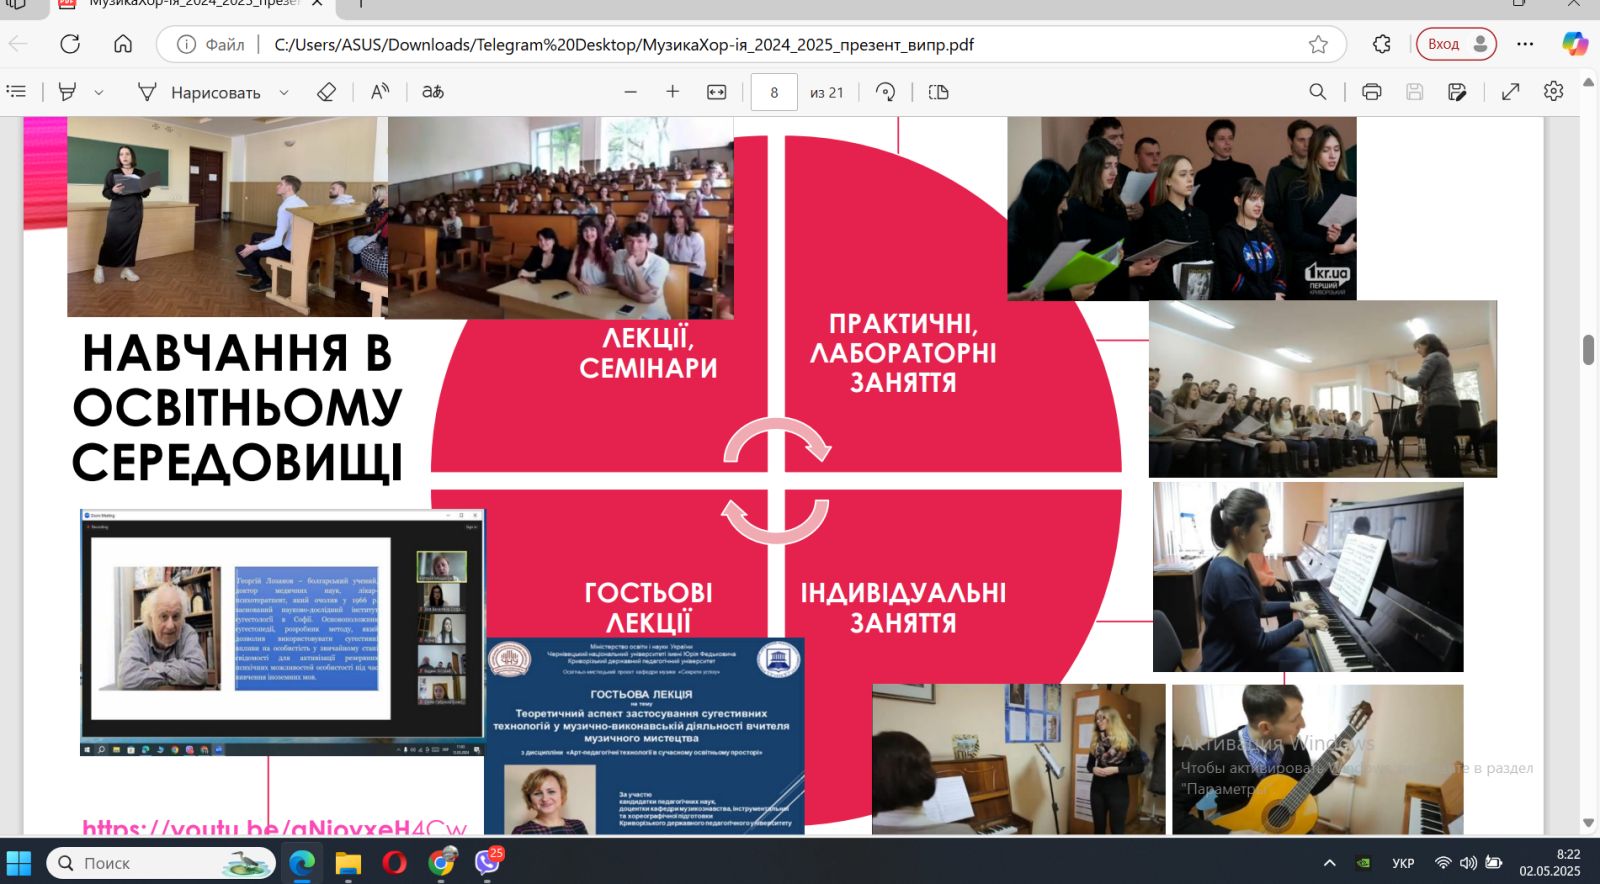1600x884 pixels.
Task: Select the Eraser tool
Action: coord(326,92)
